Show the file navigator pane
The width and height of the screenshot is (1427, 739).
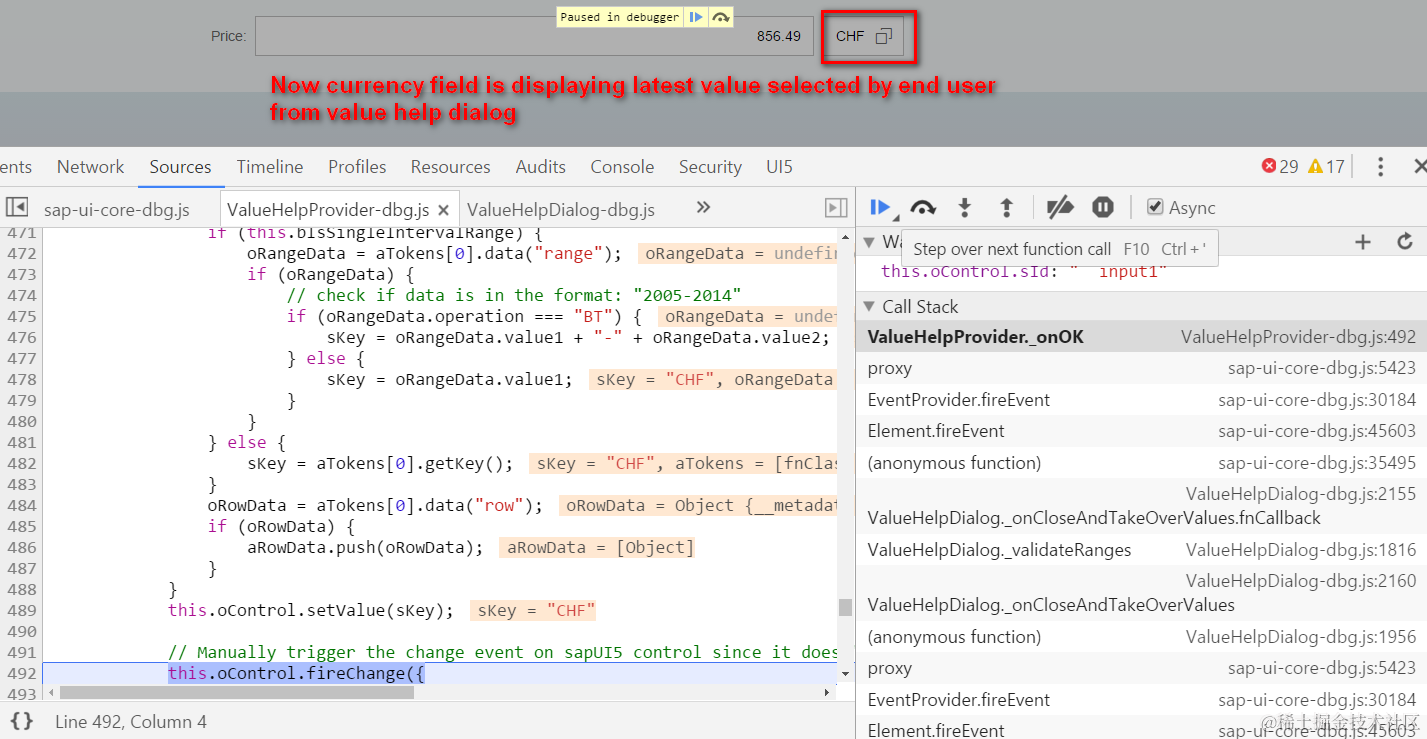tap(17, 207)
